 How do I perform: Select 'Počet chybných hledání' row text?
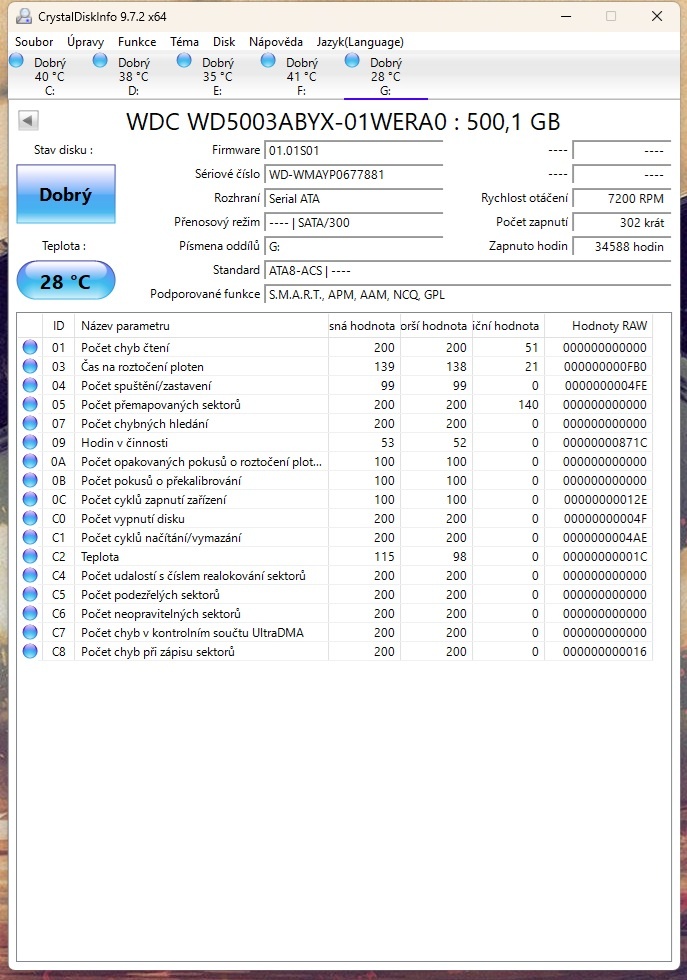144,424
